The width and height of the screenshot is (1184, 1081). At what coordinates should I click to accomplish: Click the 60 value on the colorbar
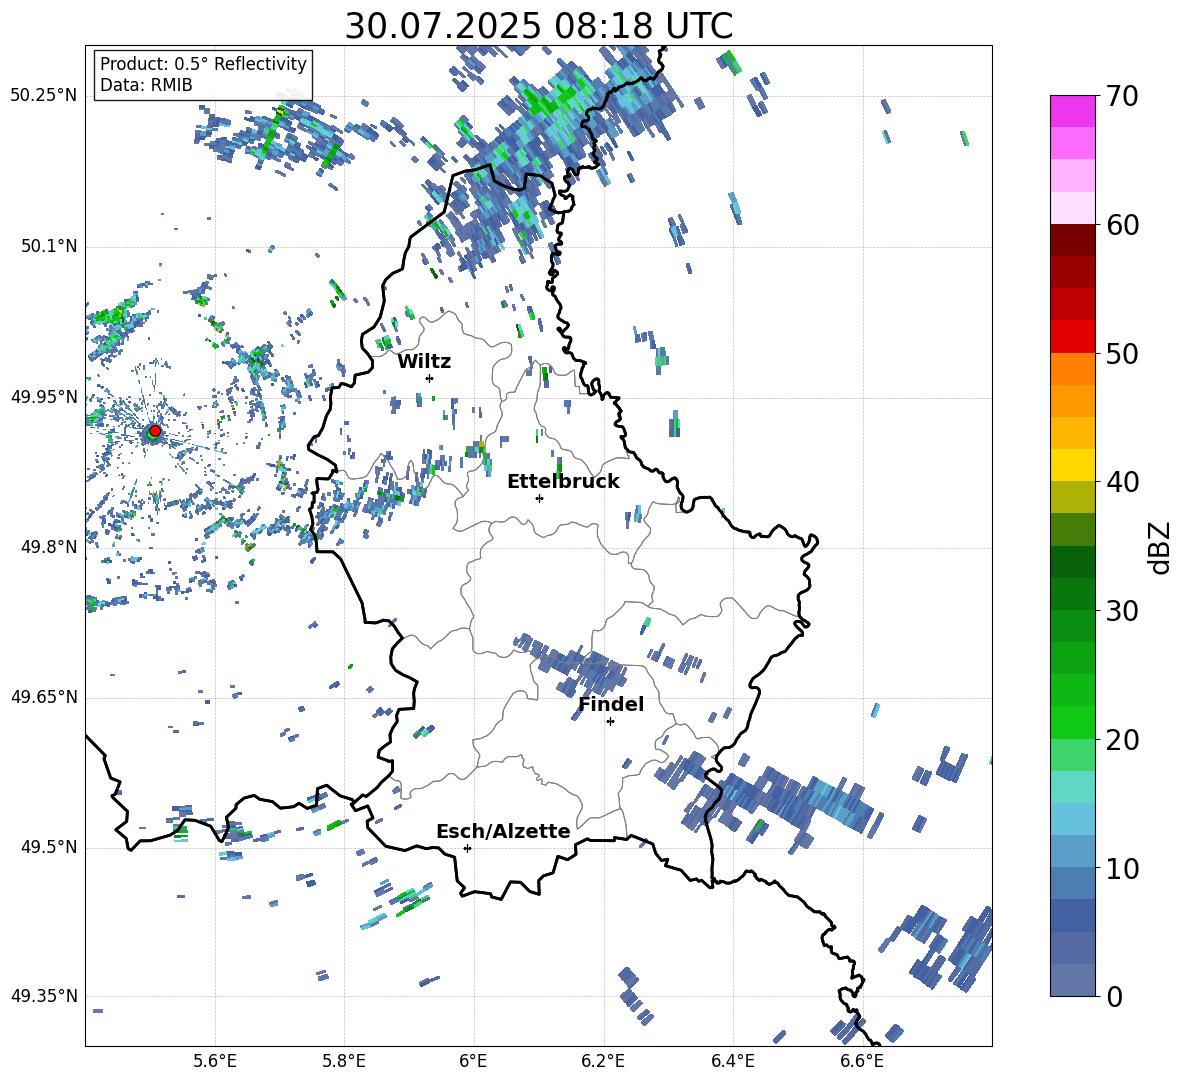(x=1123, y=225)
